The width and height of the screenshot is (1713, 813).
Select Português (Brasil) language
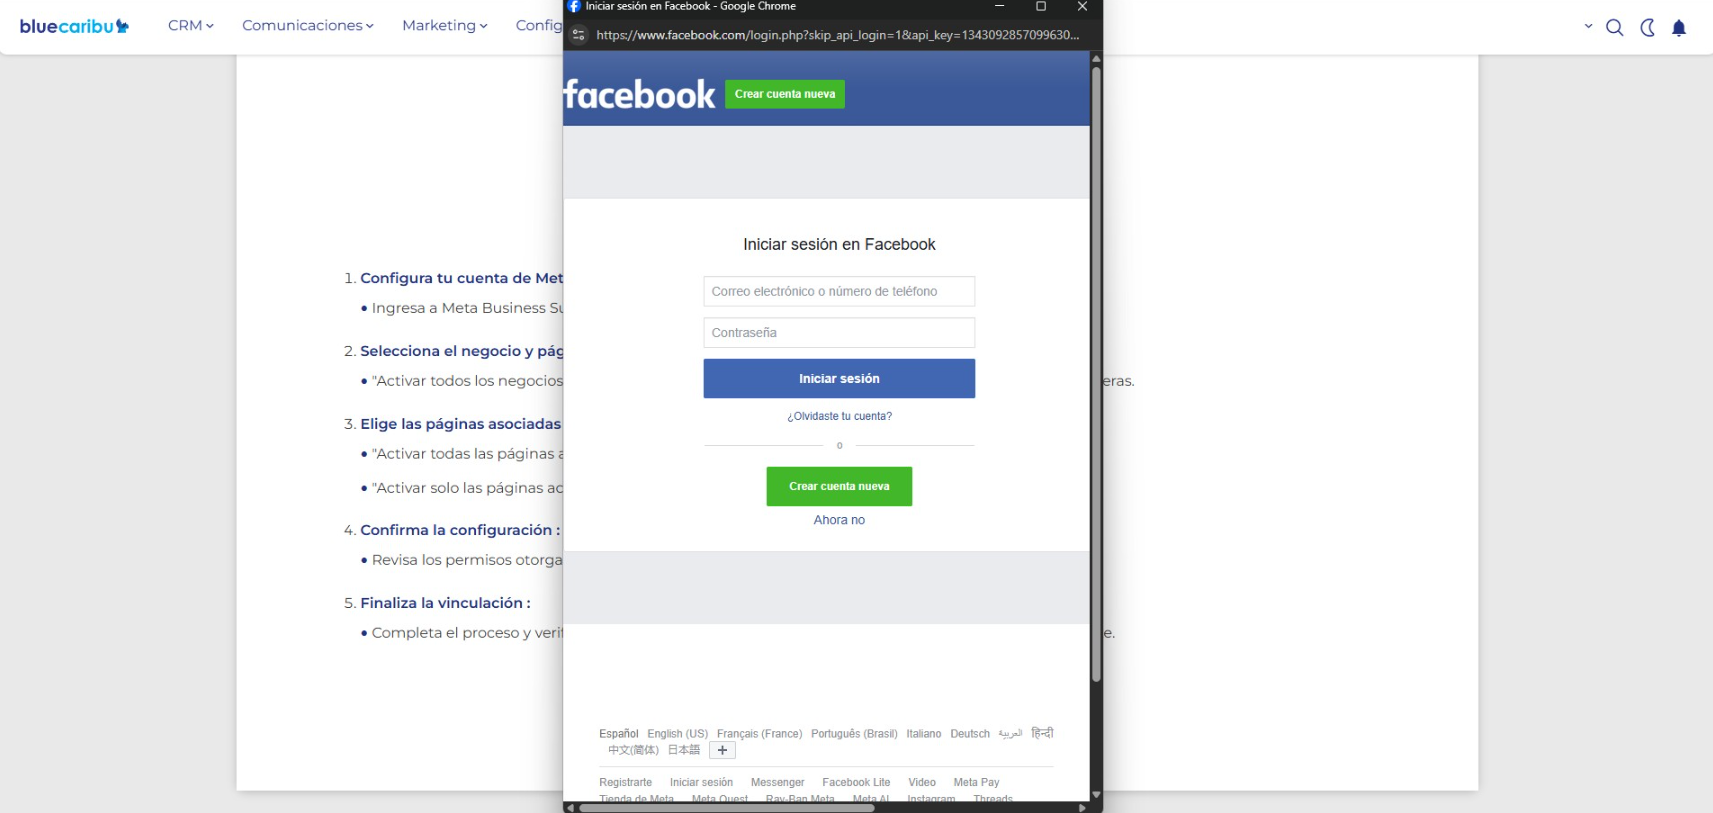click(x=854, y=734)
